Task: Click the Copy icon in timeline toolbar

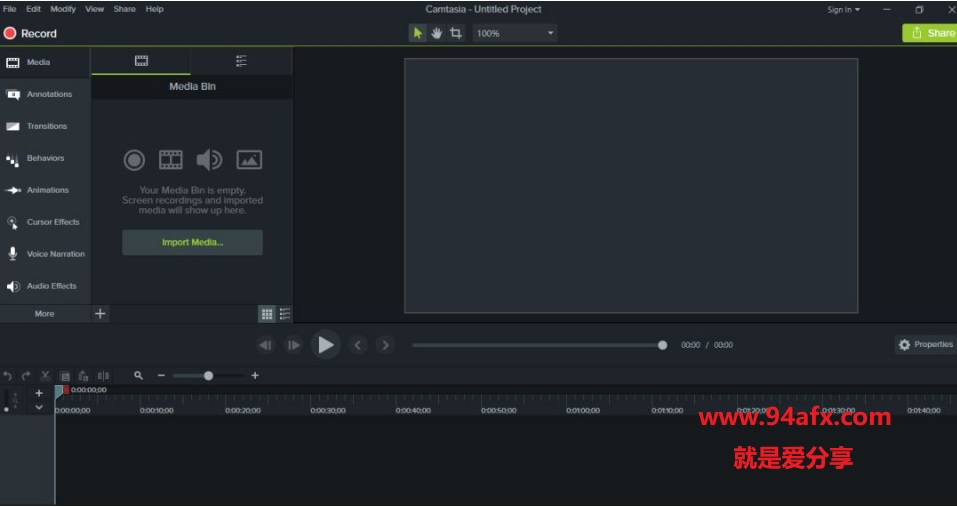Action: (x=65, y=376)
